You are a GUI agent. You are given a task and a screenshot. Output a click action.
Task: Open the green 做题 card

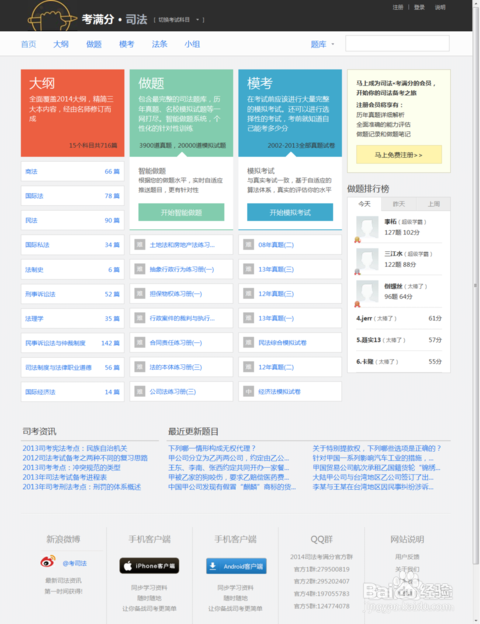tap(181, 113)
